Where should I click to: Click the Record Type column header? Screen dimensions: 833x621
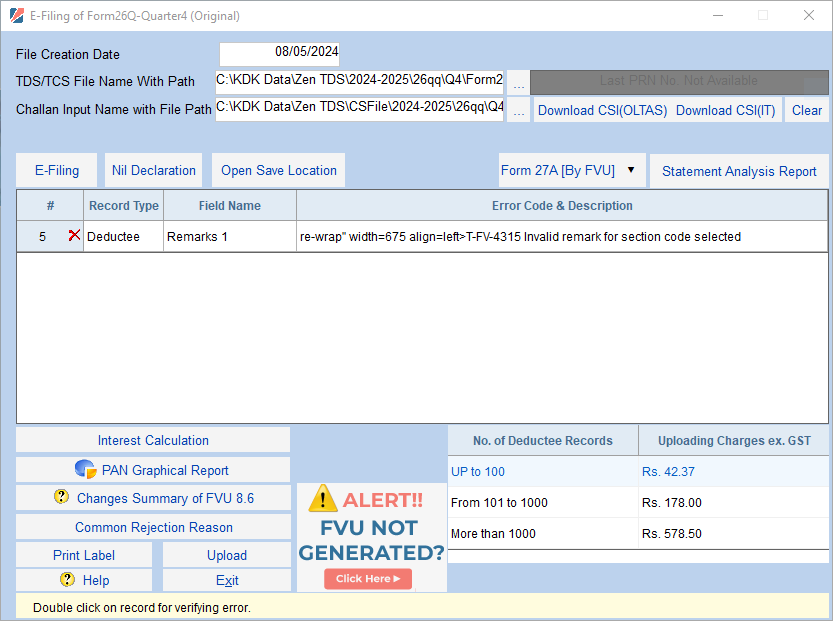124,206
